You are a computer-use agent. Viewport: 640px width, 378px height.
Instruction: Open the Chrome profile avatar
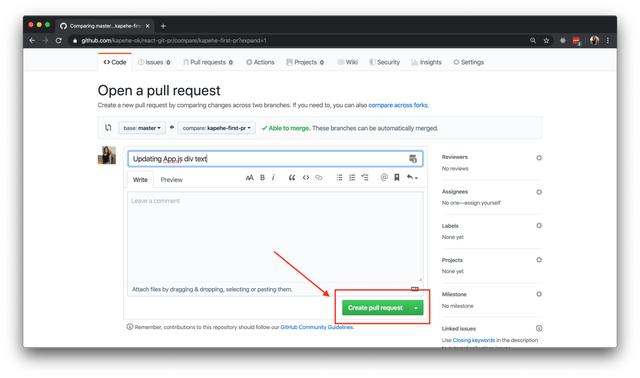click(x=594, y=40)
